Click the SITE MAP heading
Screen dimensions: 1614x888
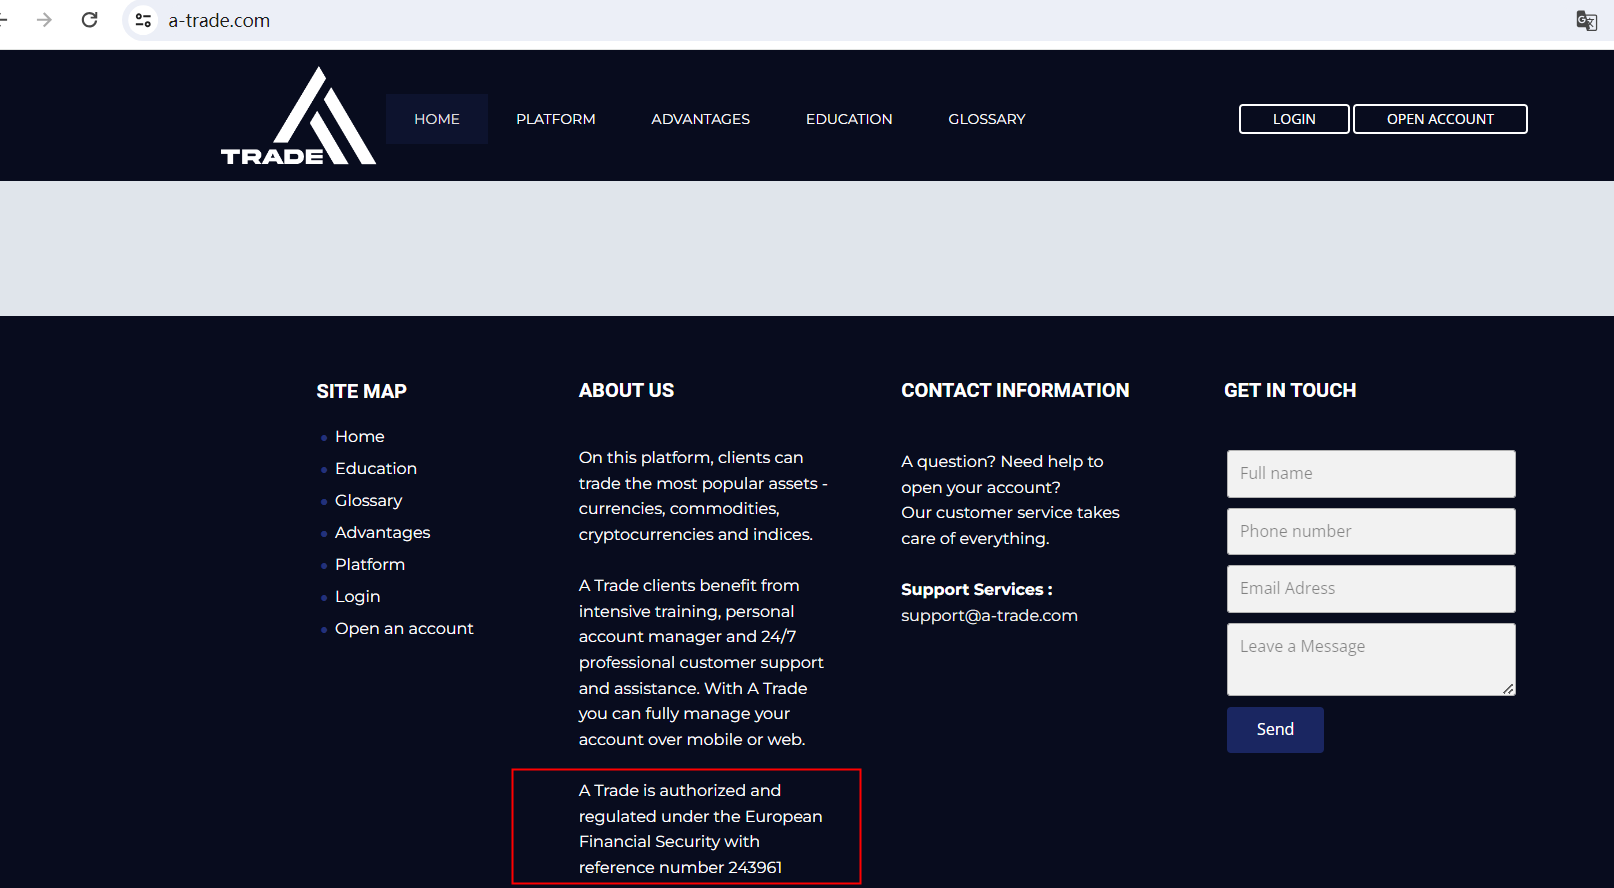(362, 391)
